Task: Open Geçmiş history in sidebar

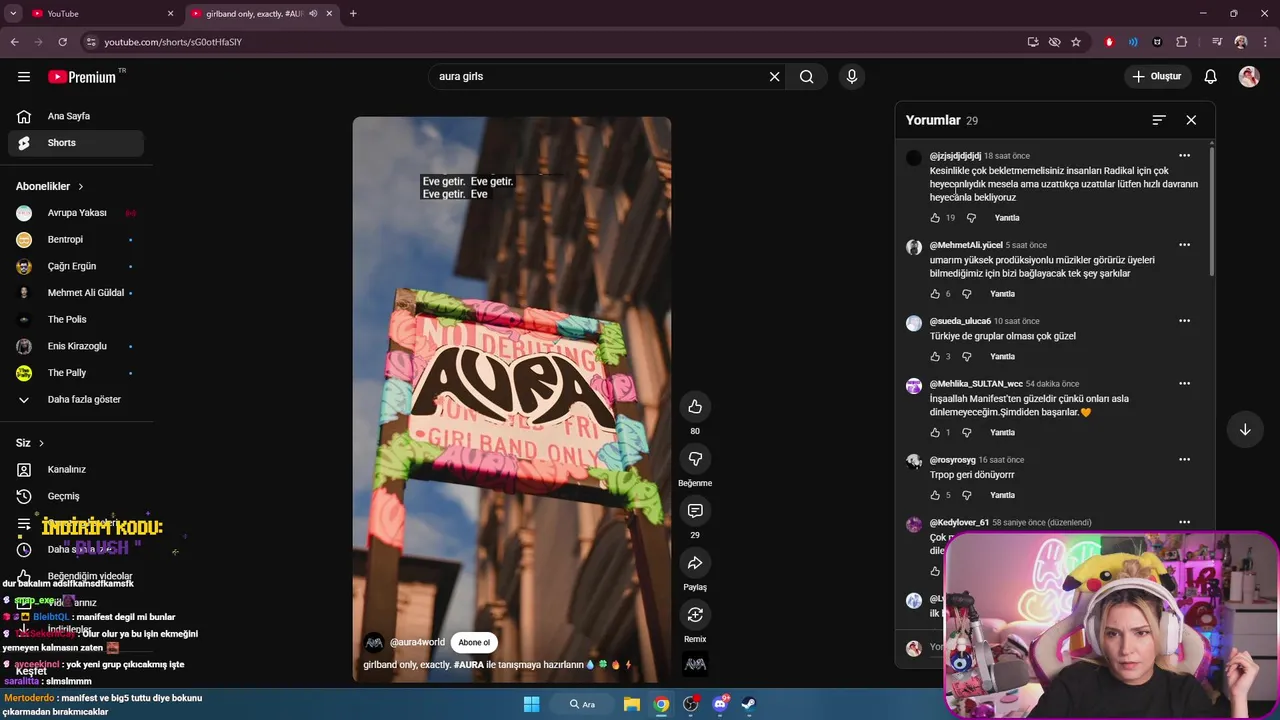Action: click(x=76, y=496)
